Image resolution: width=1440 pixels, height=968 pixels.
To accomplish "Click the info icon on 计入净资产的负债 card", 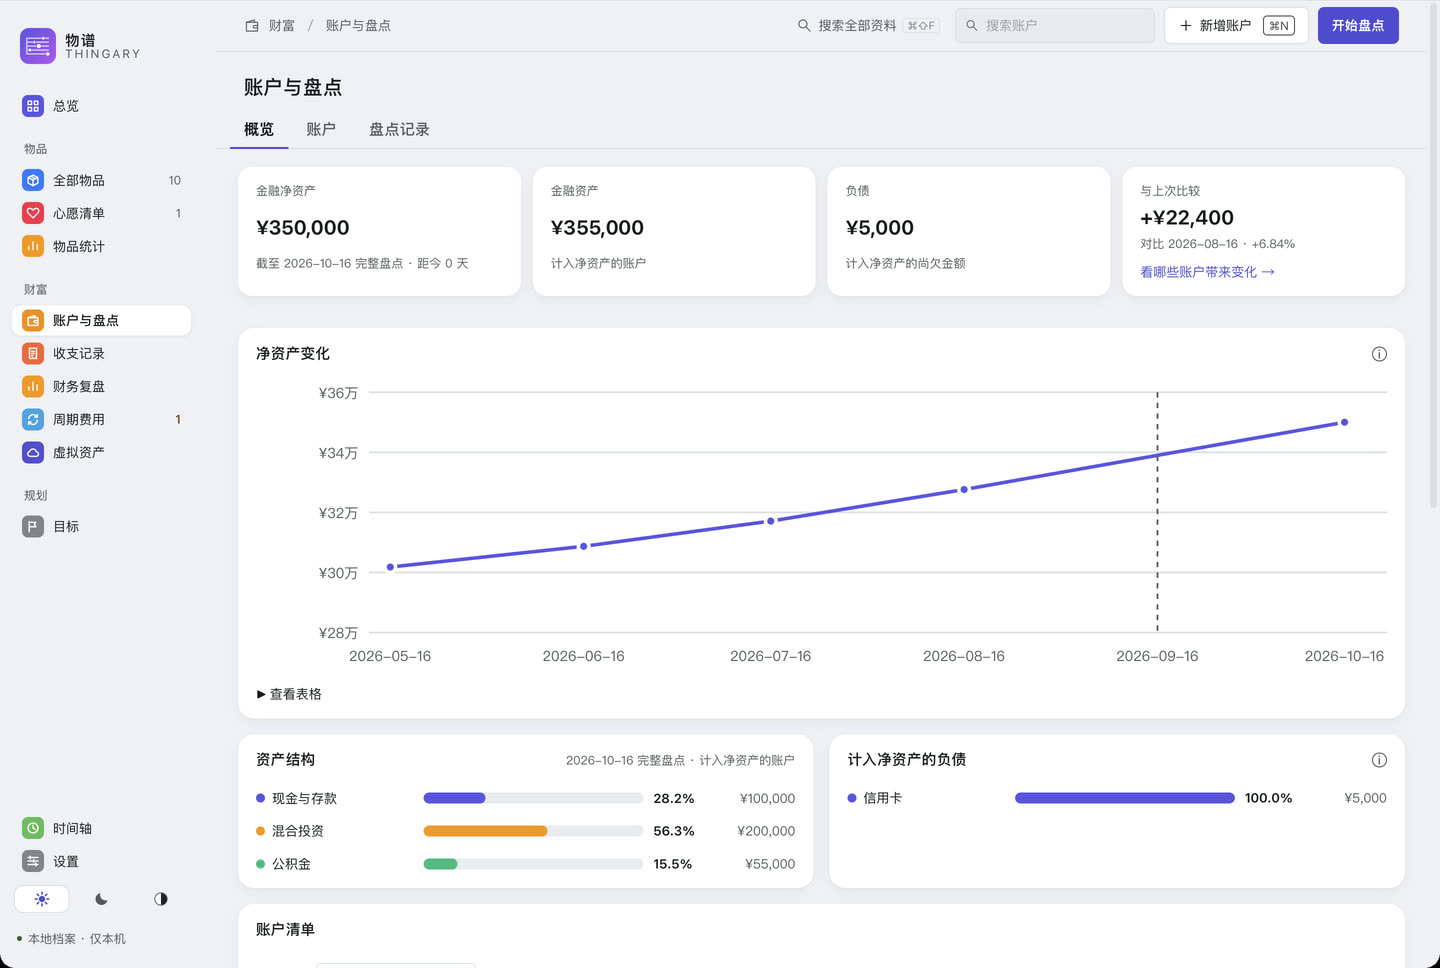I will pyautogui.click(x=1379, y=760).
